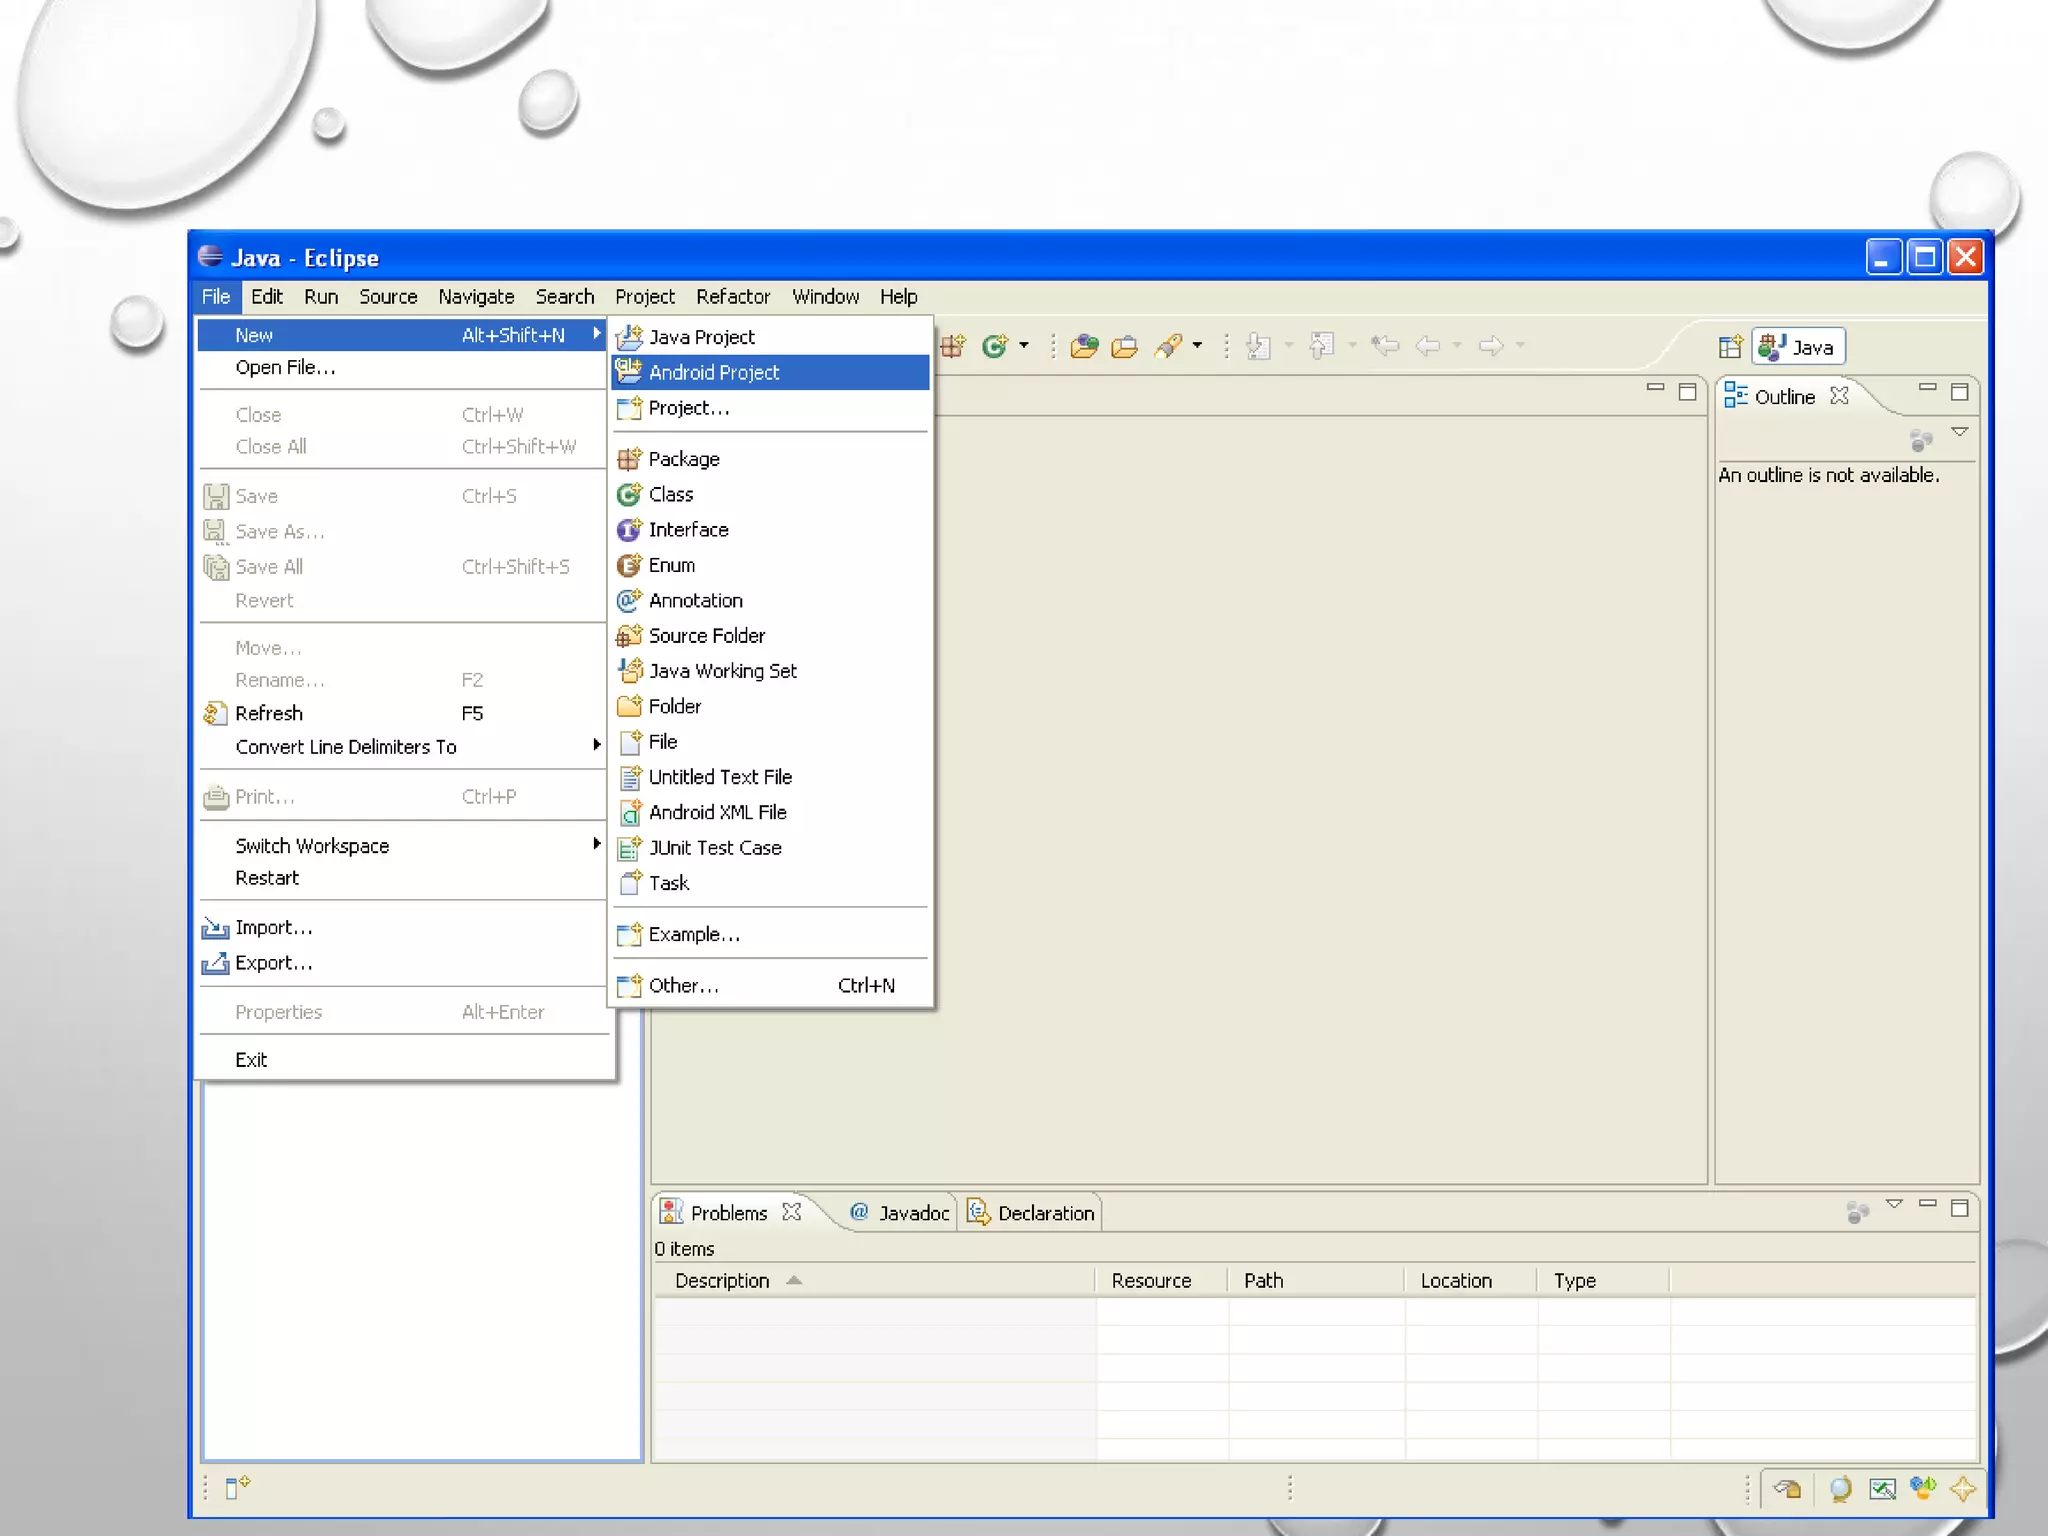Create a new Annotation from submenu
The image size is (2048, 1536).
pos(770,600)
